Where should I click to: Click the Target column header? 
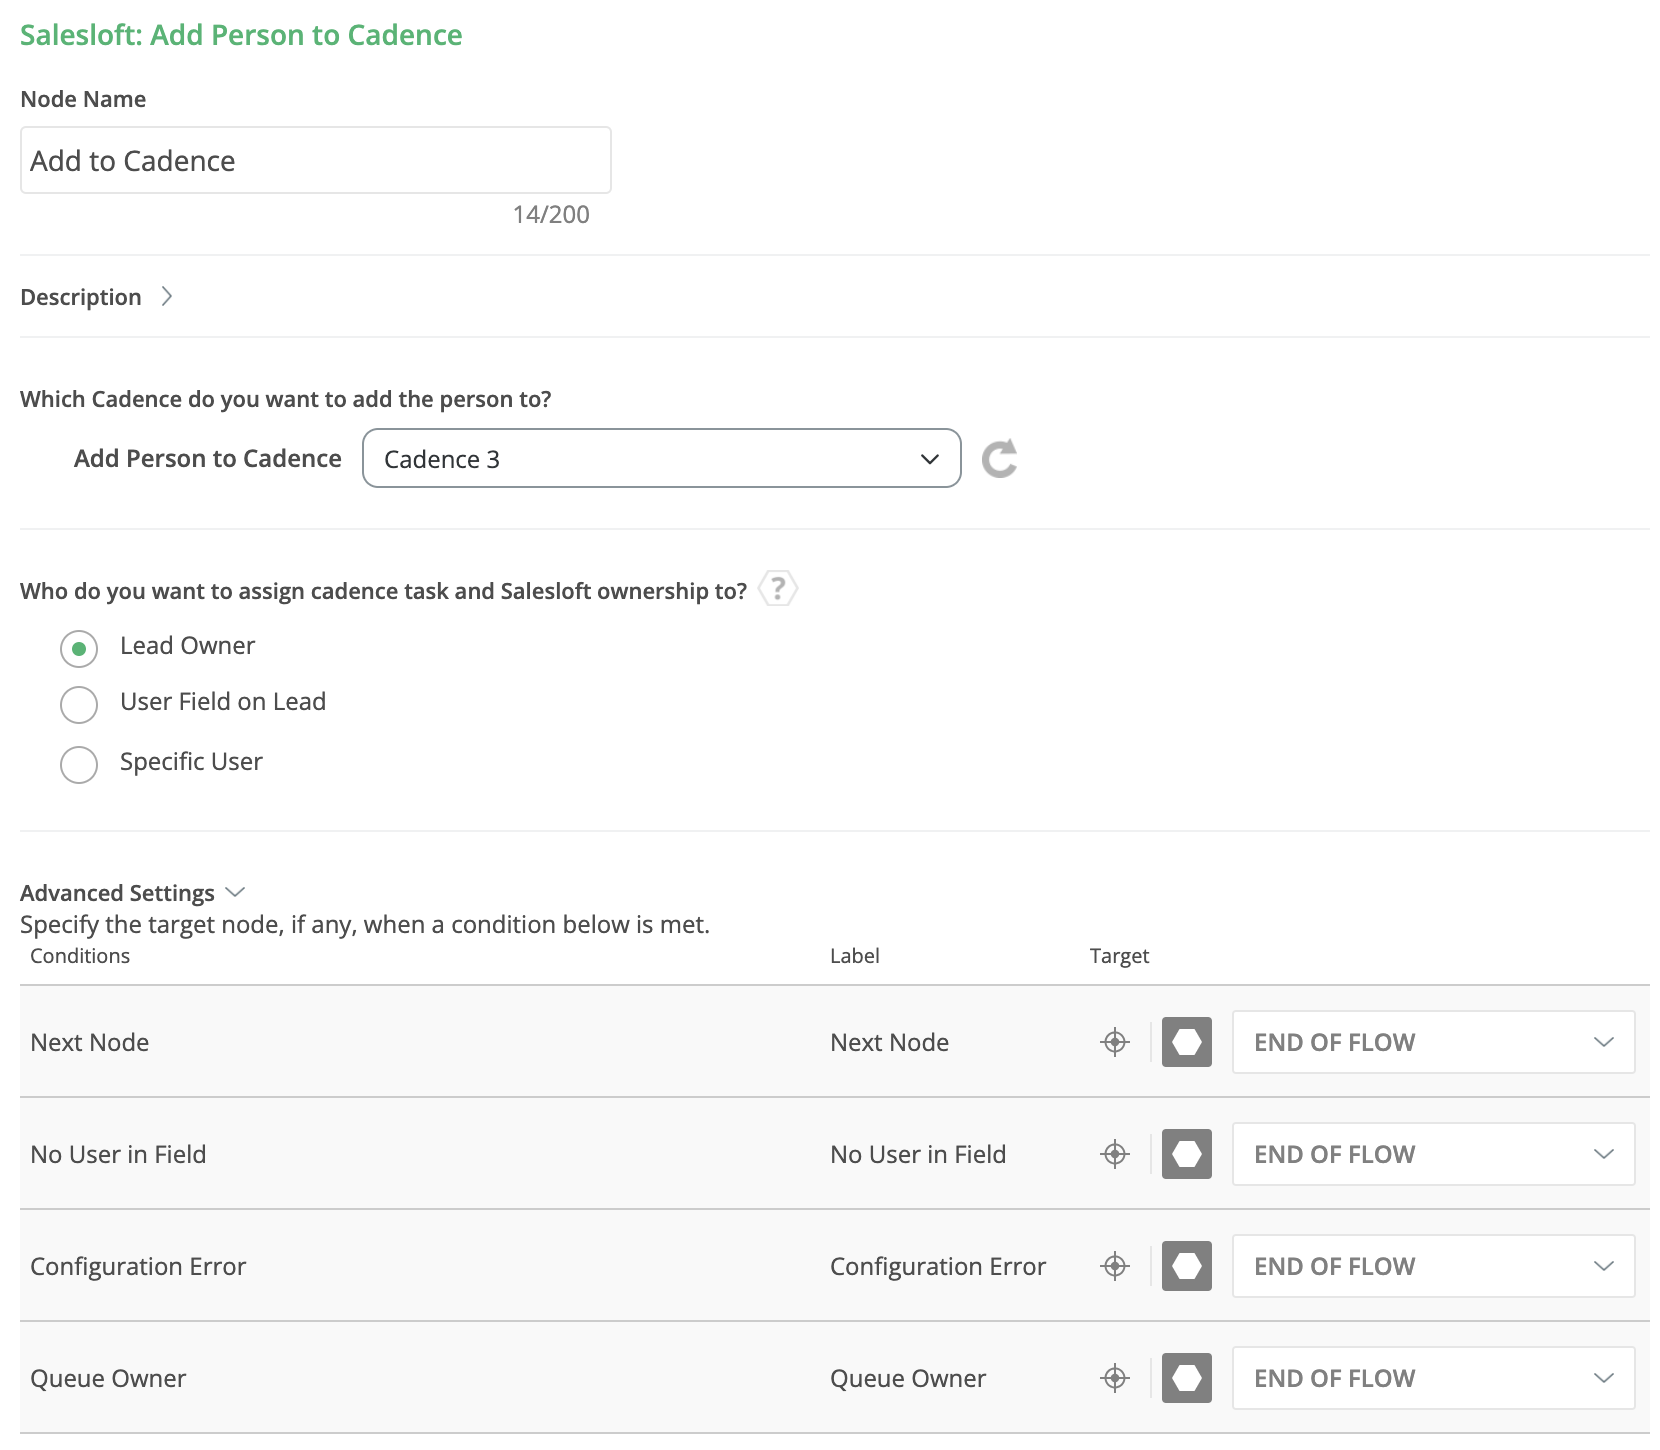(1119, 956)
